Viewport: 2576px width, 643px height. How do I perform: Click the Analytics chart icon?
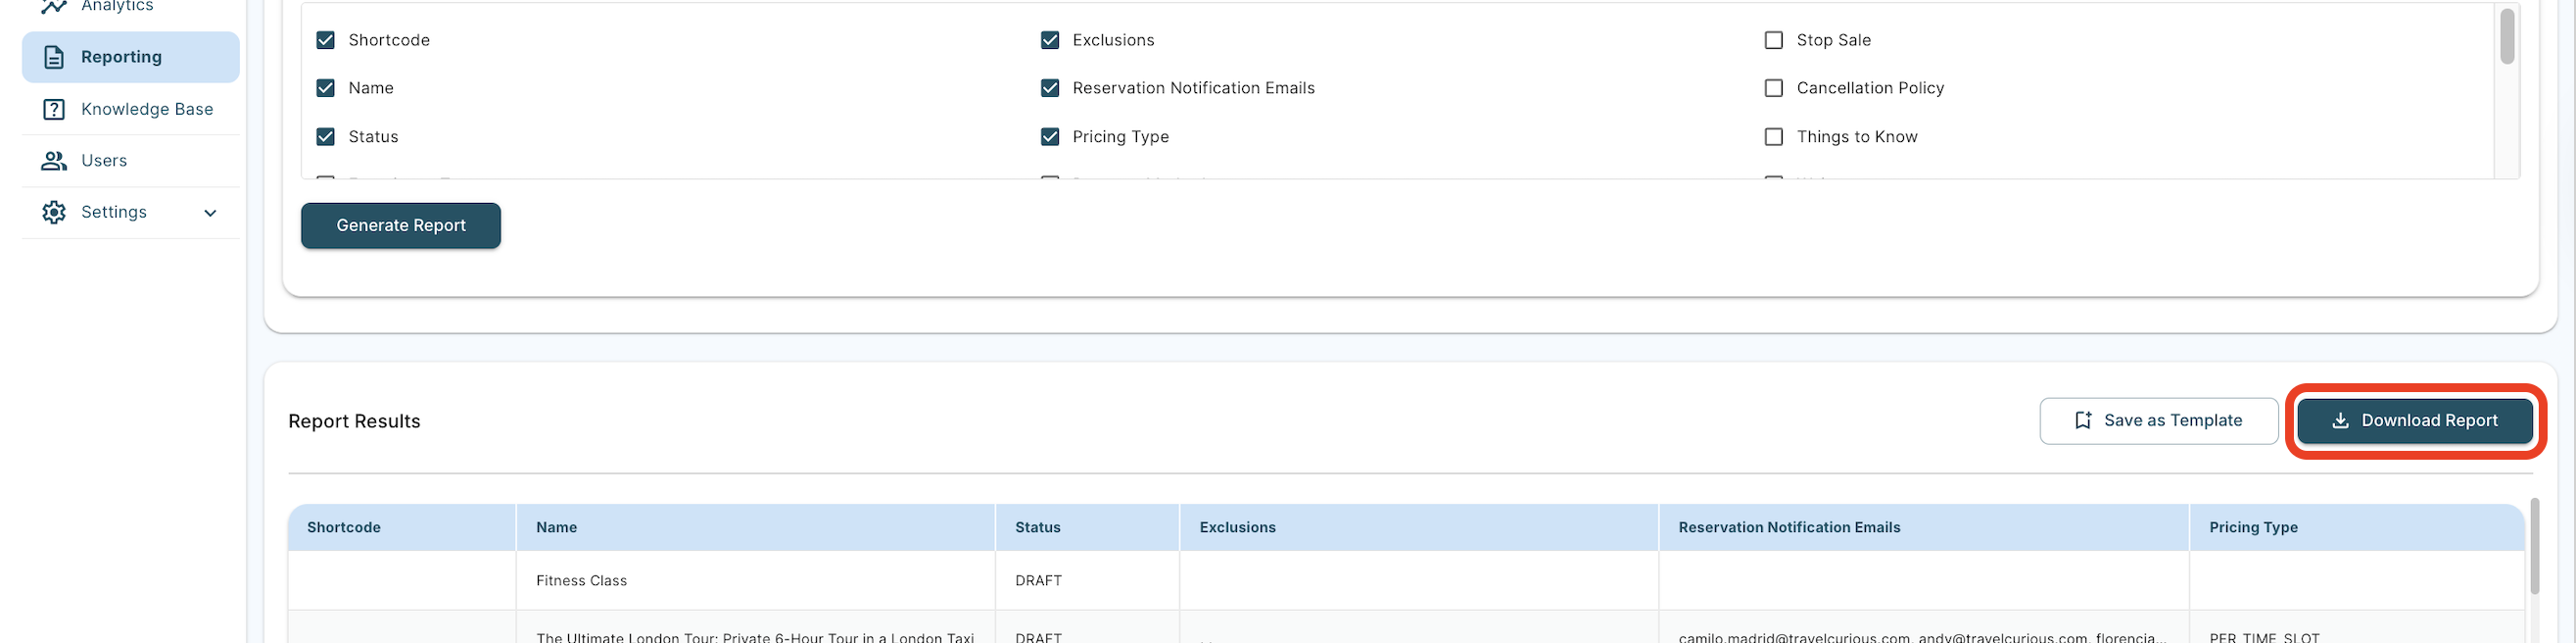pyautogui.click(x=54, y=7)
